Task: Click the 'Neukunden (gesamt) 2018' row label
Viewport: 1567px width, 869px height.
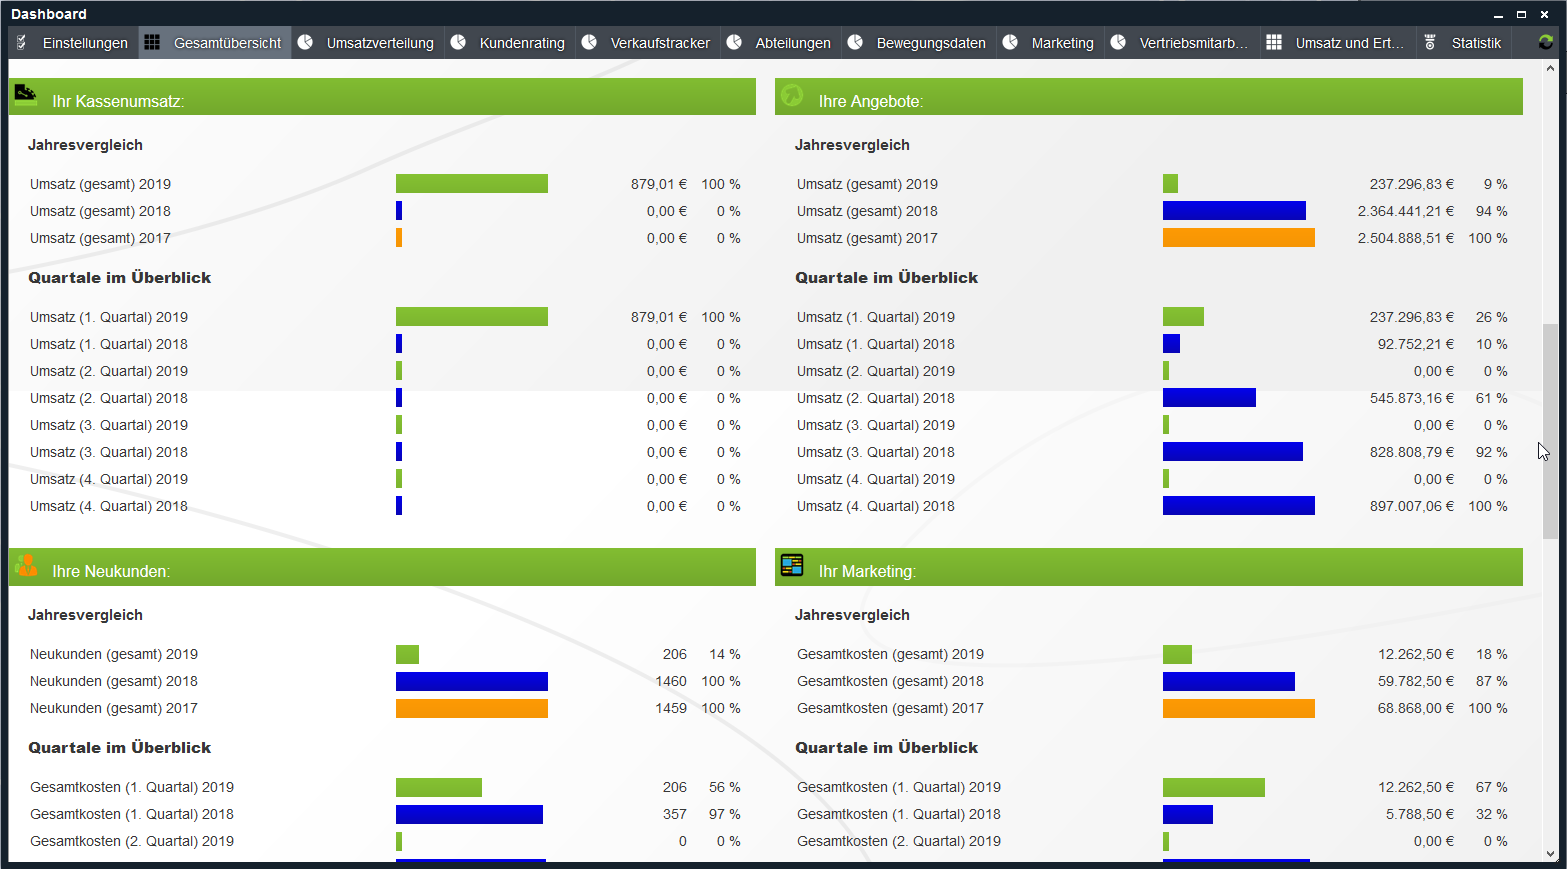Action: (114, 681)
